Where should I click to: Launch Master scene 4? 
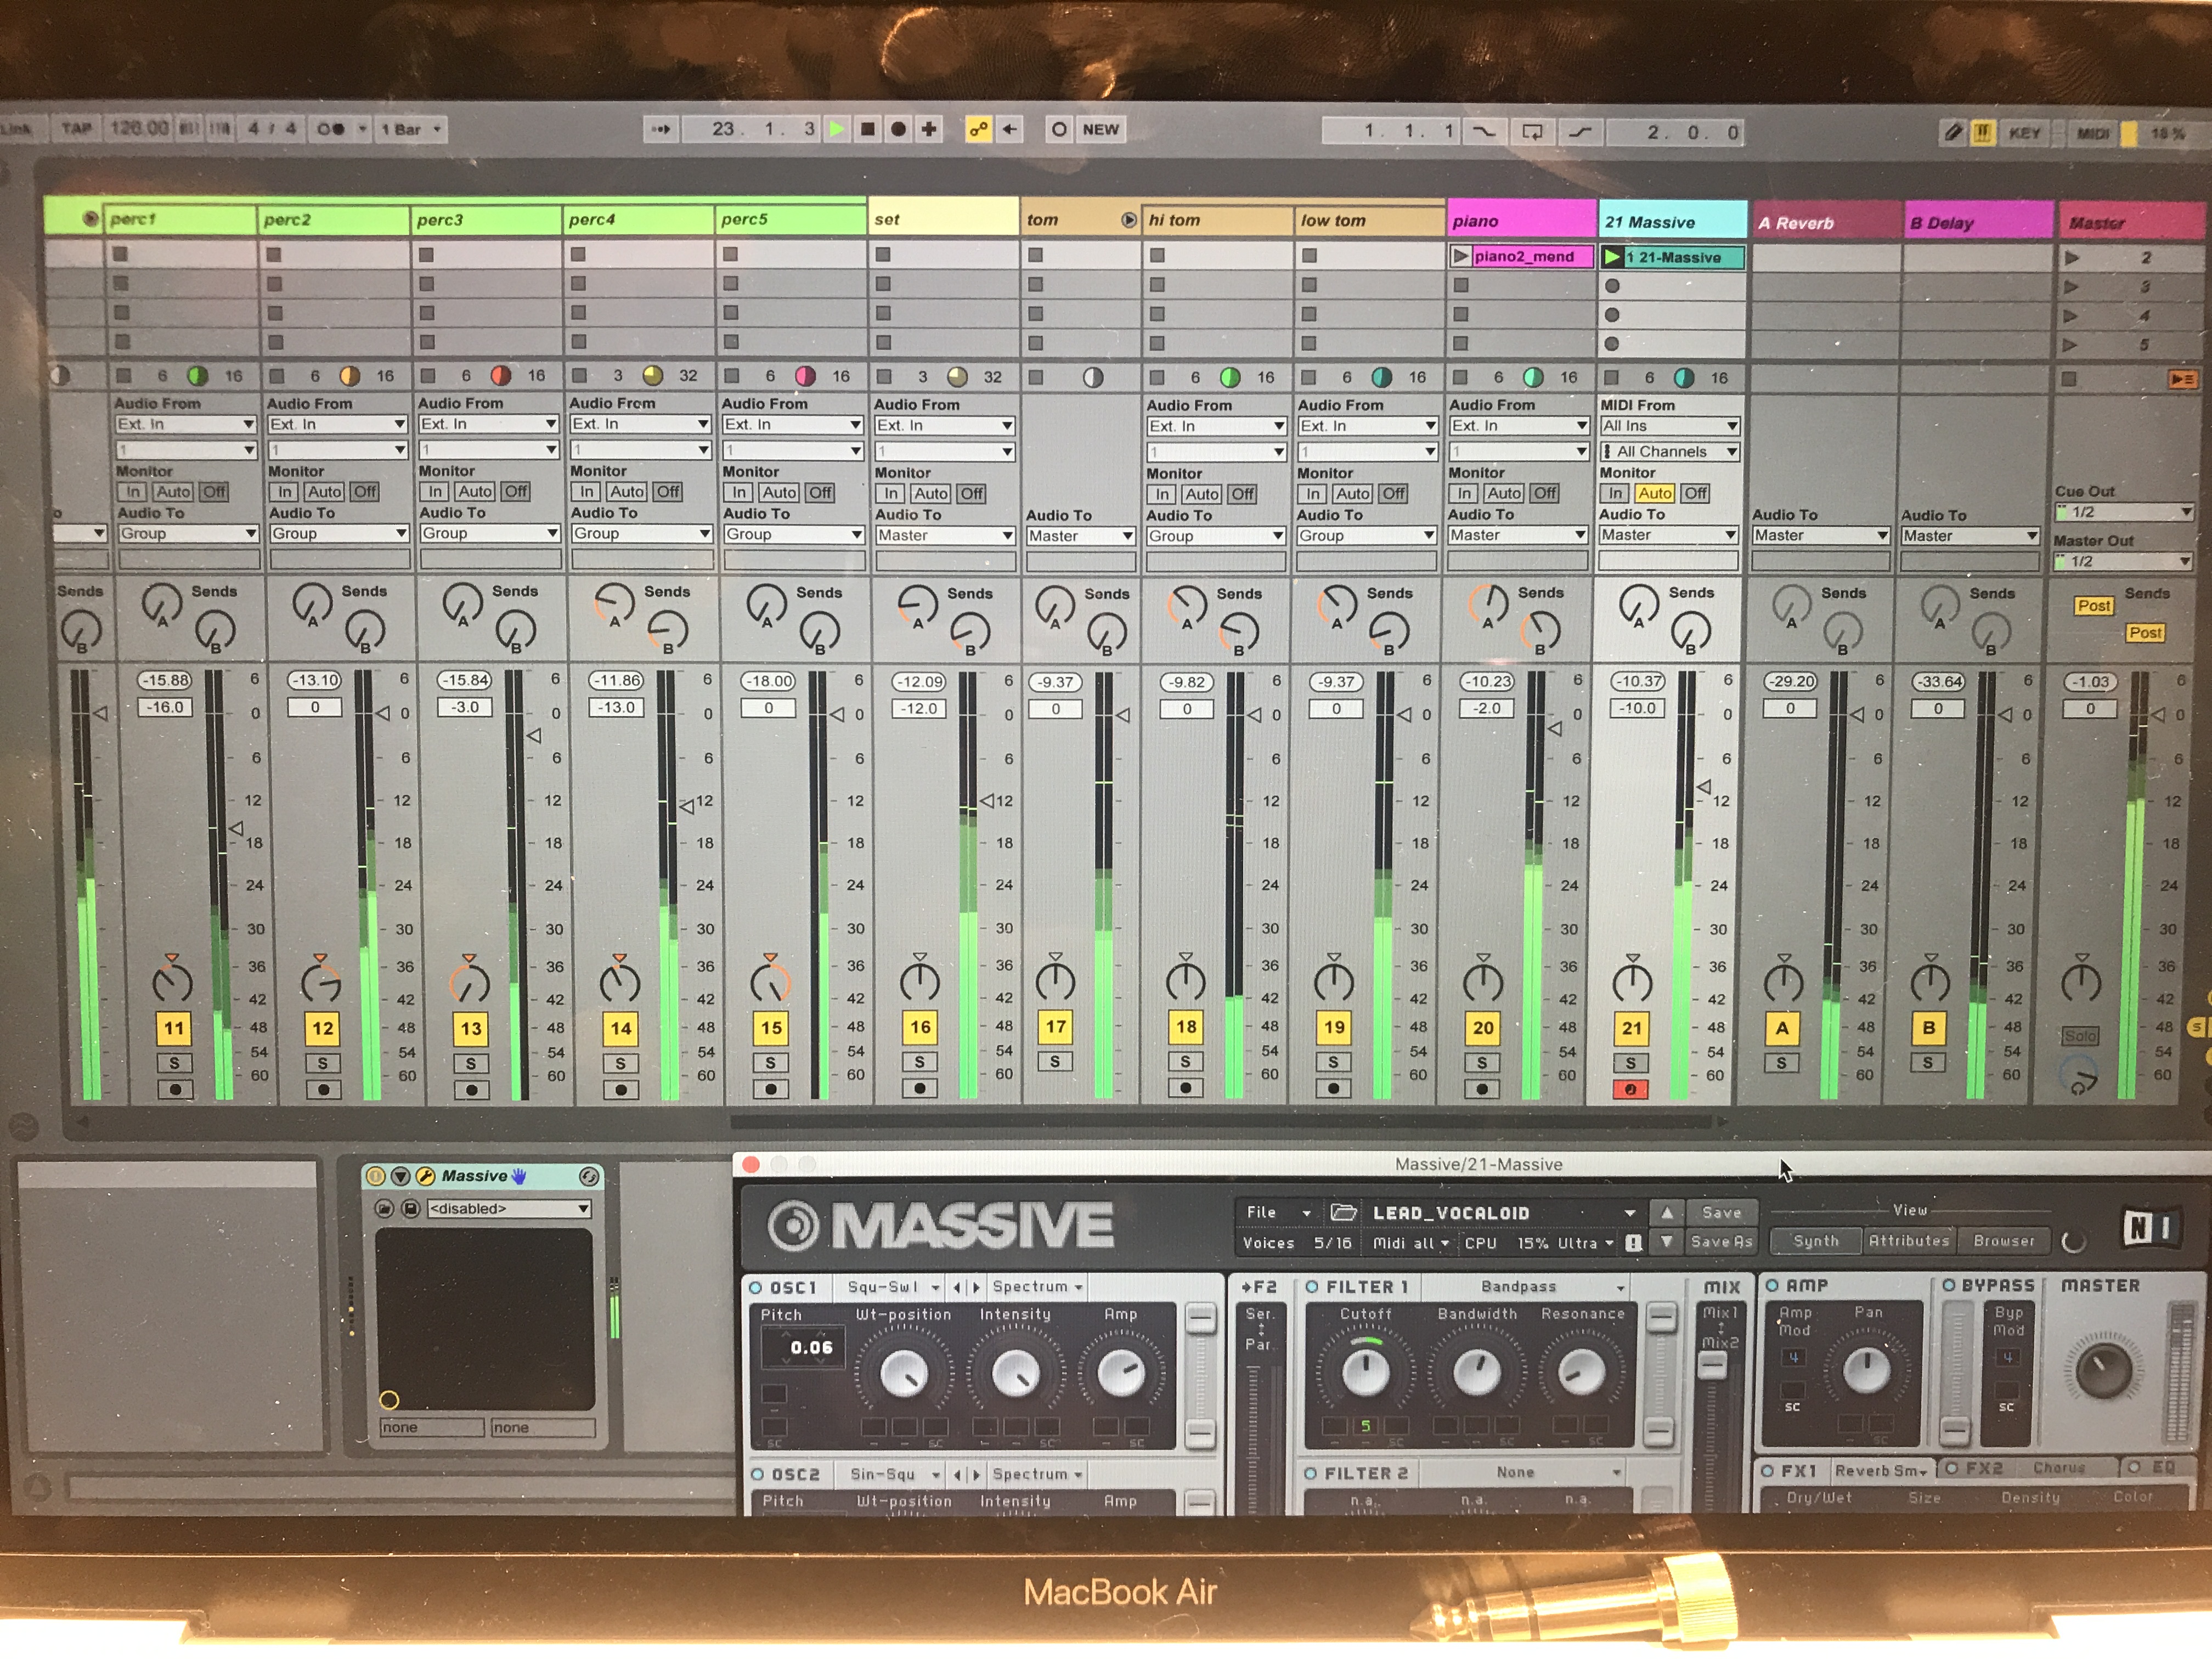coord(2072,316)
